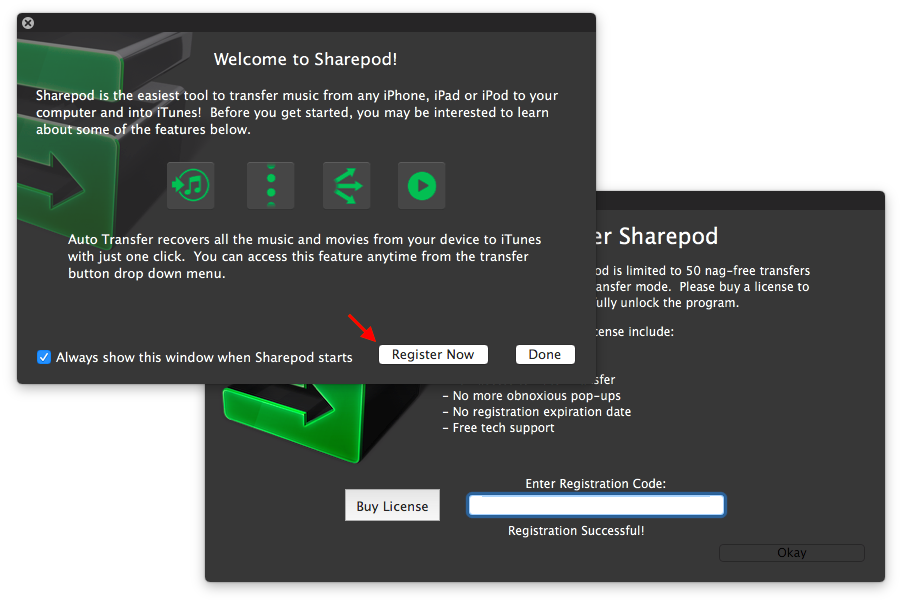Click the No more obnoxious pop-ups line
Image resolution: width=900 pixels, height=600 pixels.
532,396
